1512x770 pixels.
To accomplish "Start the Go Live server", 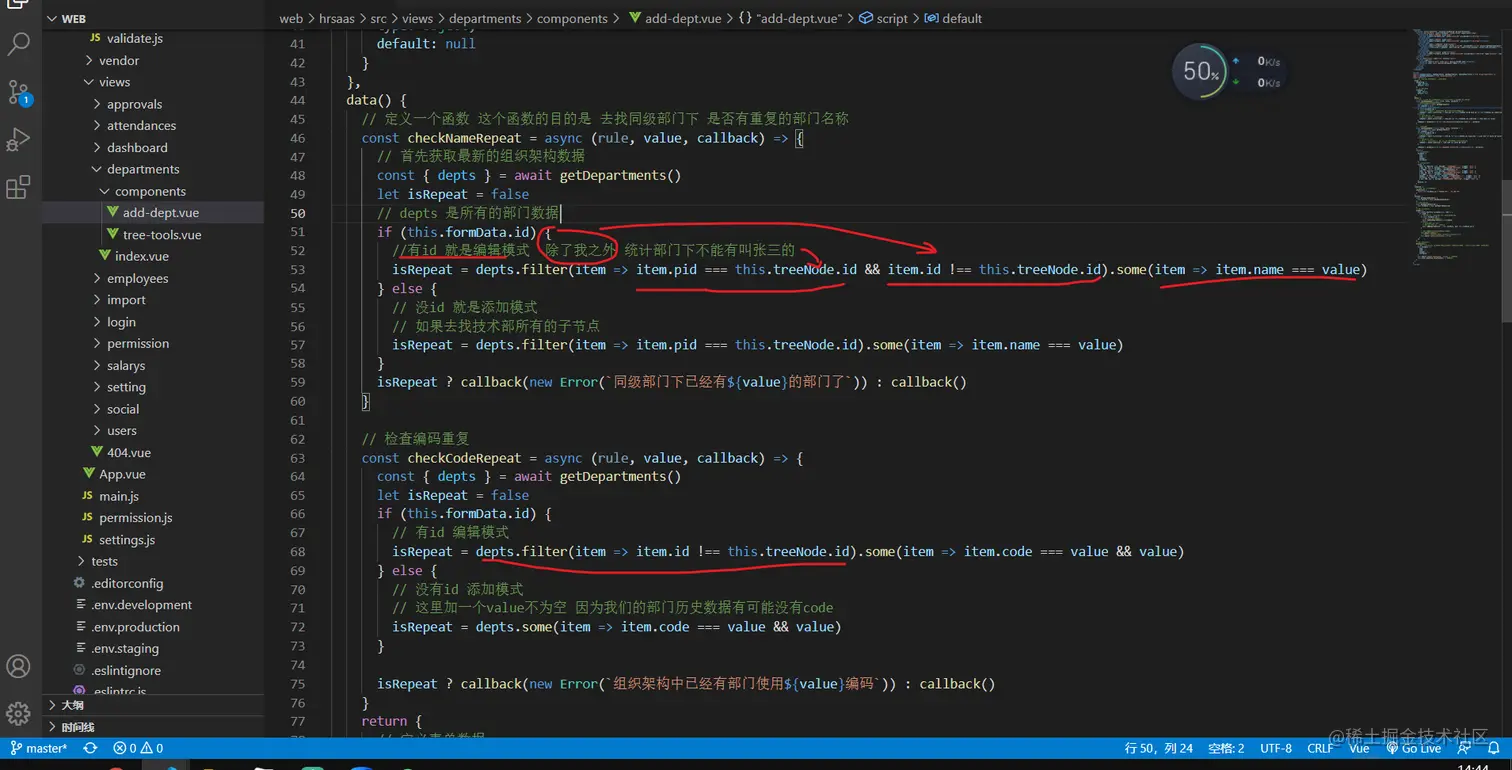I will (x=1414, y=748).
